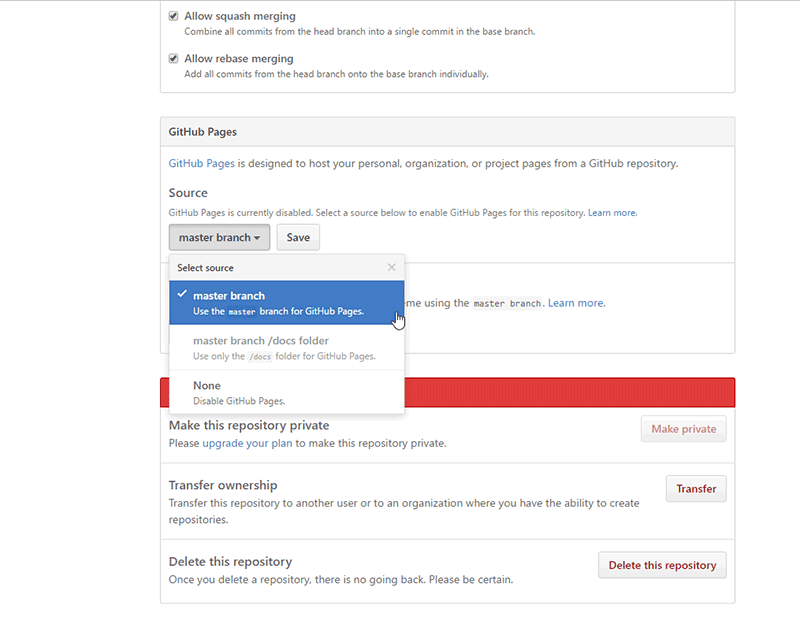Open the master branch source dropdown
Viewport: 800px width, 621px height.
pyautogui.click(x=219, y=237)
